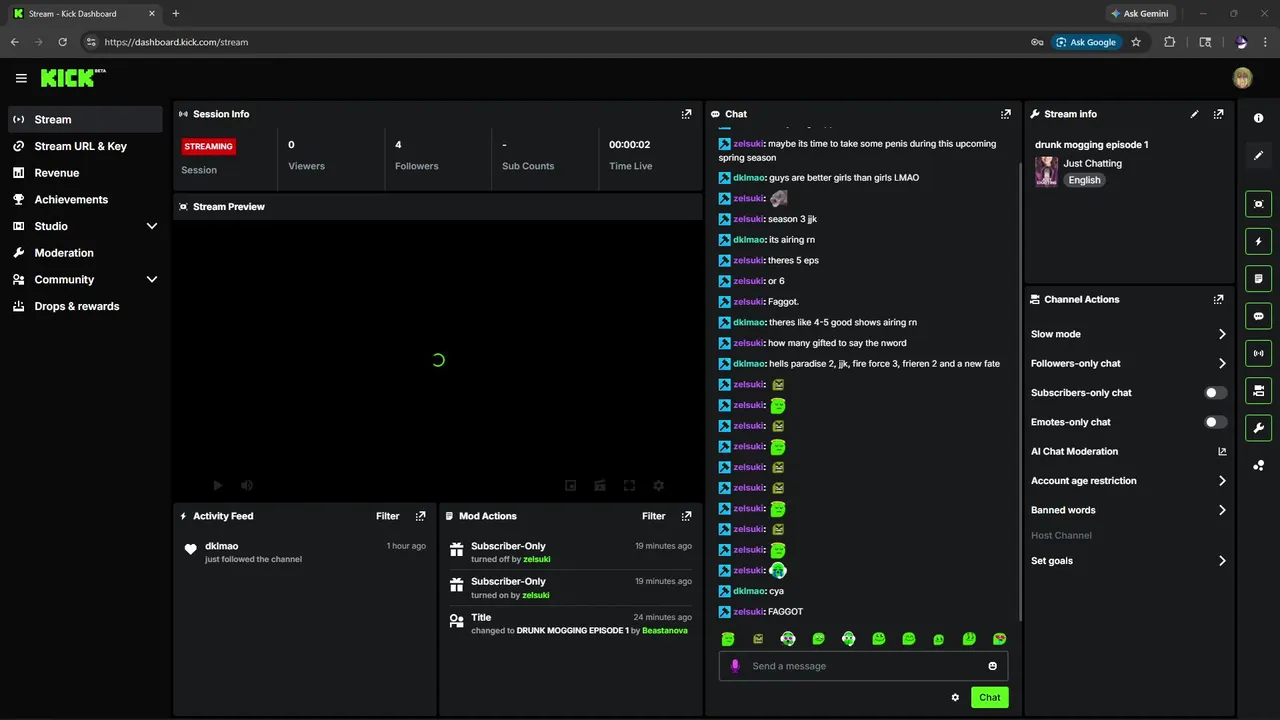Pop out the Chat panel
The width and height of the screenshot is (1280, 720).
coord(1006,114)
